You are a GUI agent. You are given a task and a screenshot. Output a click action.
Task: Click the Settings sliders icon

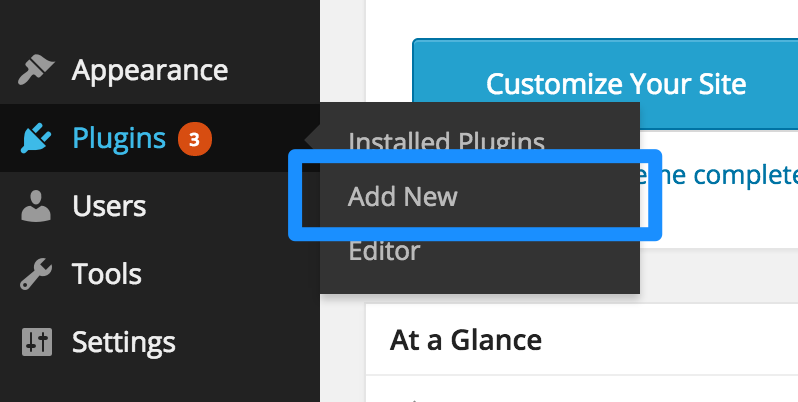pos(37,342)
